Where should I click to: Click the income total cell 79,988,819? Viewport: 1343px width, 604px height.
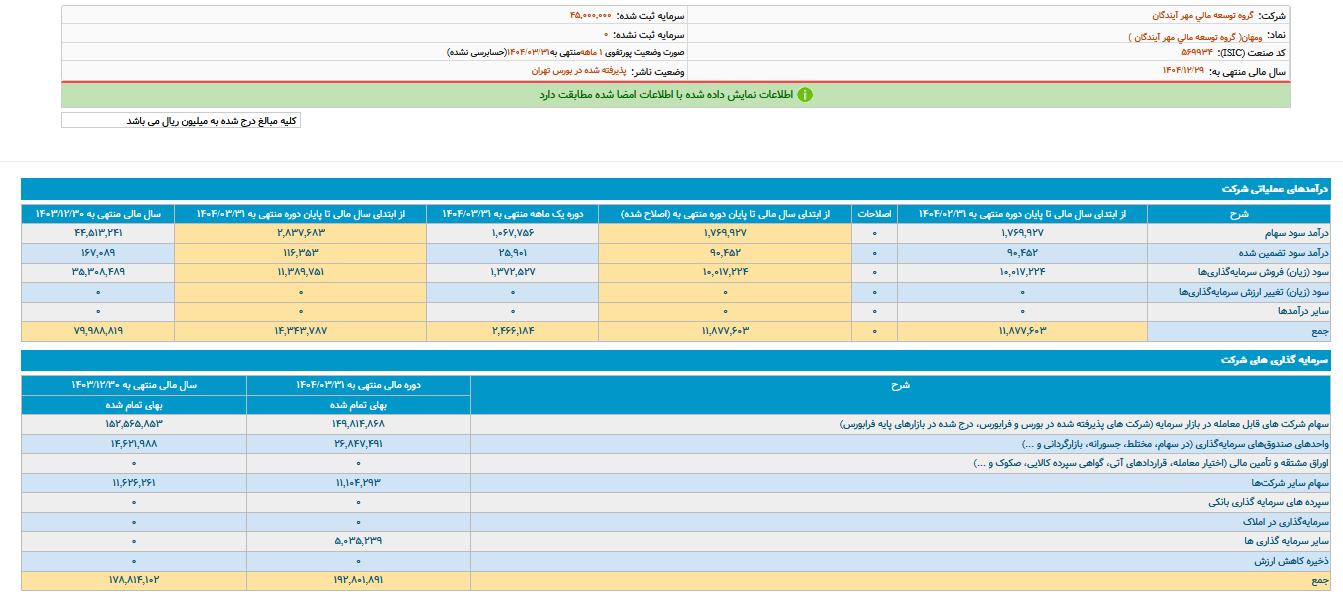[98, 331]
